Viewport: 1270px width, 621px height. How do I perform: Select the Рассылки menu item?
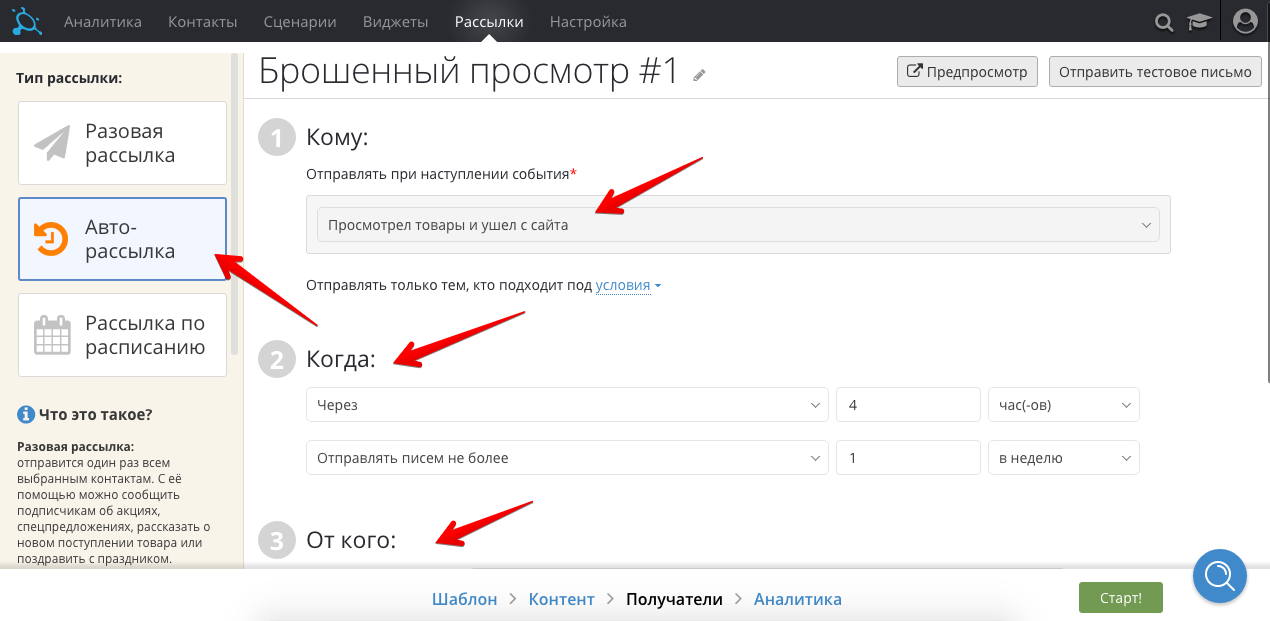489,21
